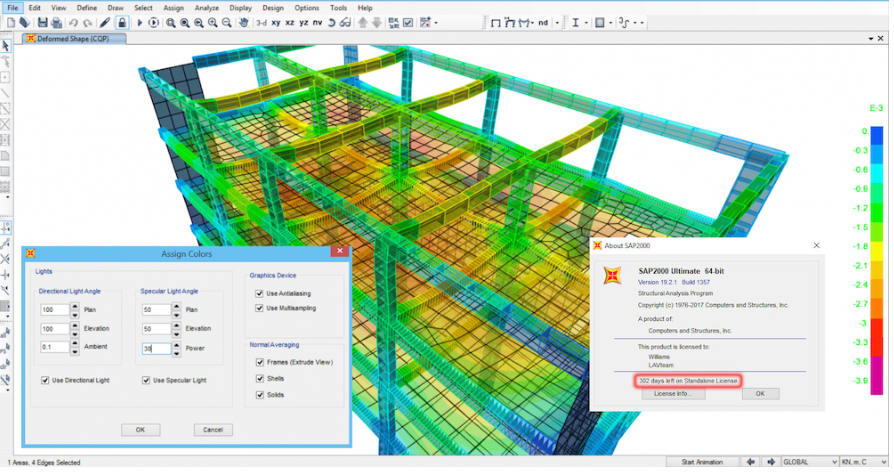This screenshot has width=894, height=472.
Task: Click OK in About SAP2000 dialog
Action: 760,393
